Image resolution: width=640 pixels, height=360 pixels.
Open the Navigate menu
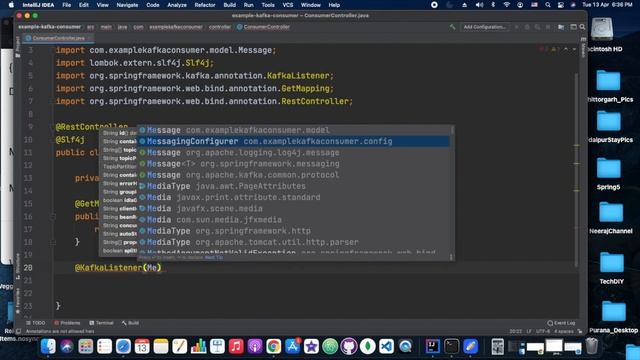coord(127,5)
